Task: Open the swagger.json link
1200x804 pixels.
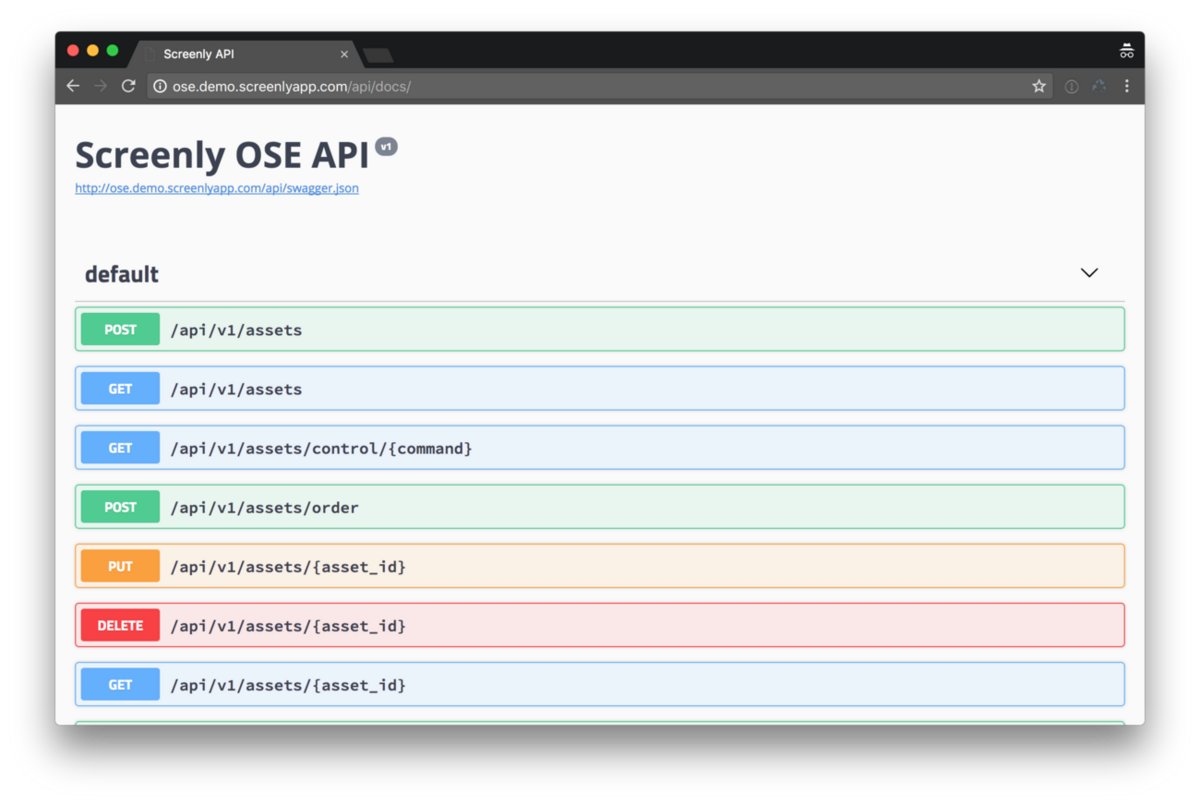Action: pos(216,188)
